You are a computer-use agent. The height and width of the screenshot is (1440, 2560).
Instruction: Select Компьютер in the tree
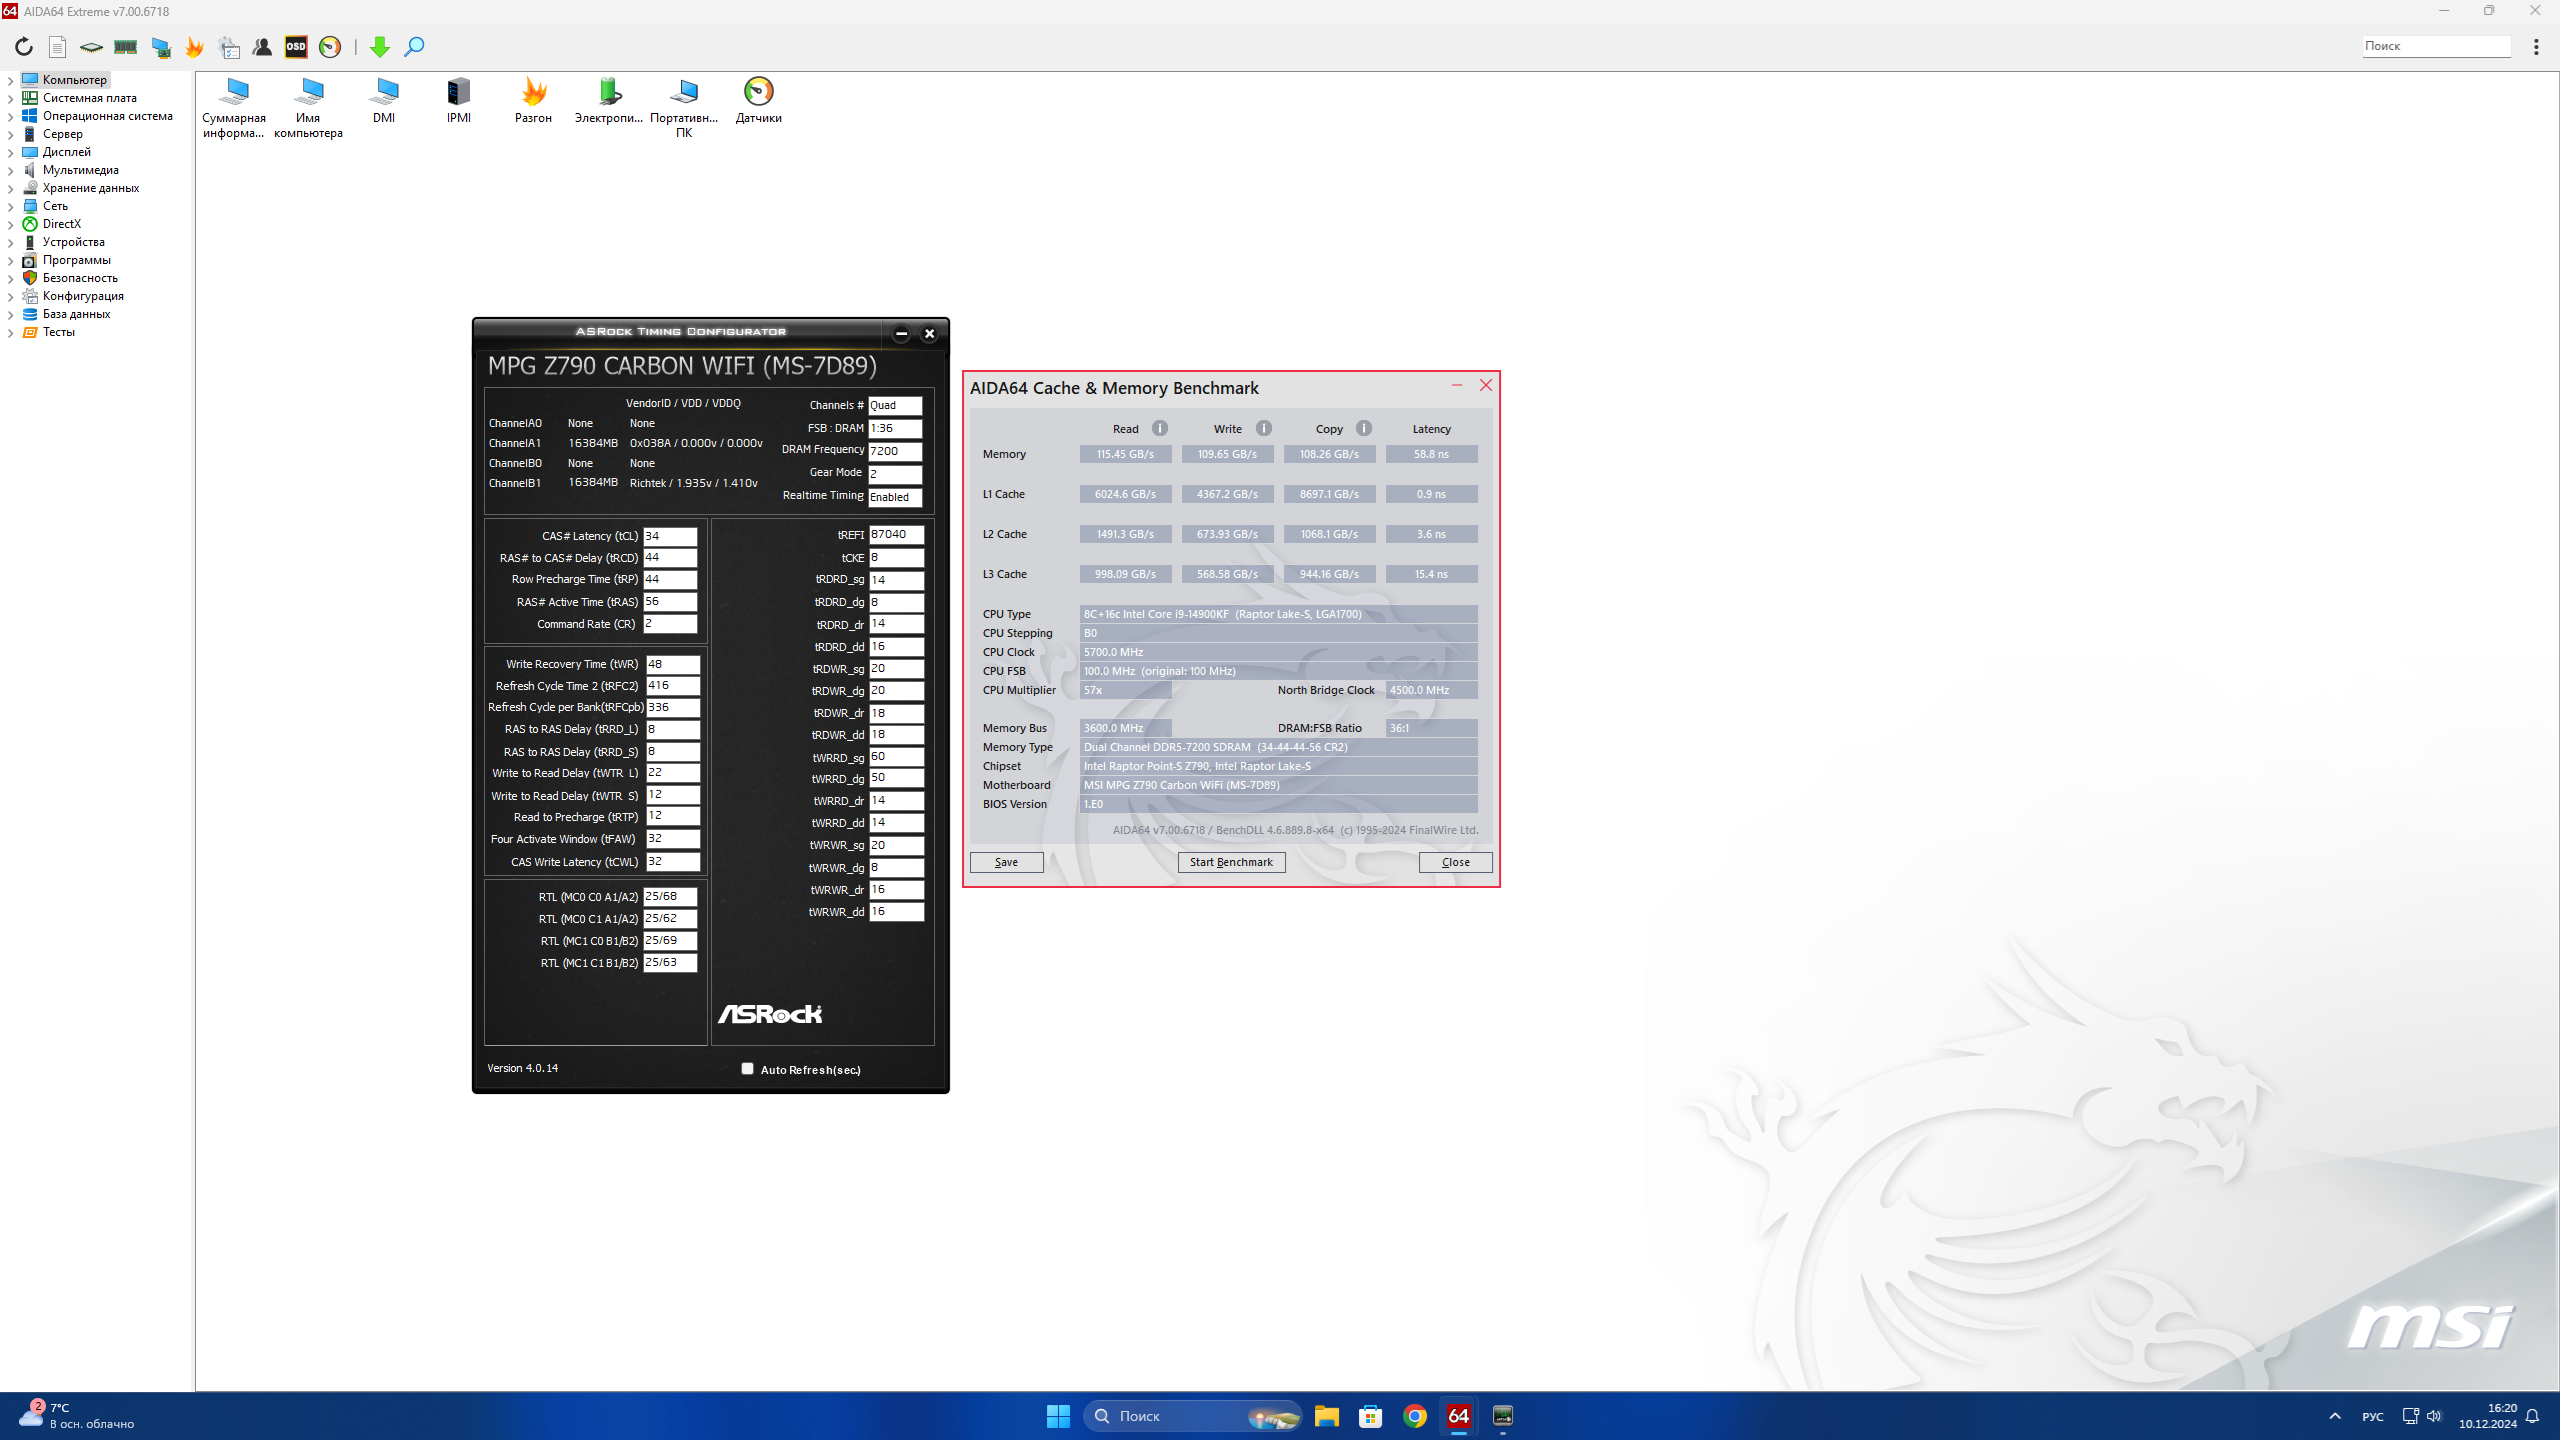coord(74,80)
